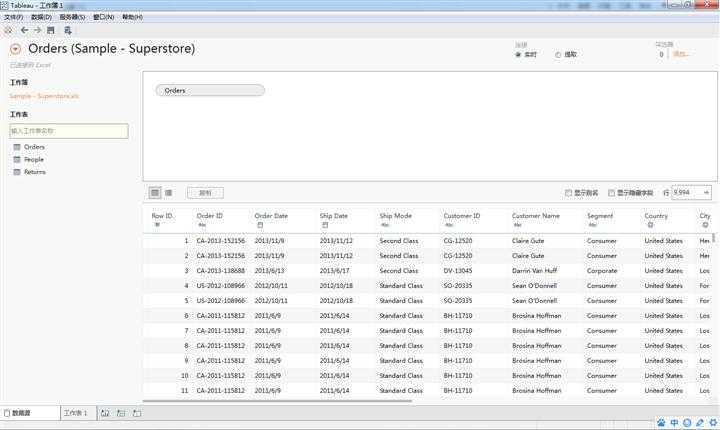
Task: Toggle the show aliases checkbox
Action: (568, 193)
